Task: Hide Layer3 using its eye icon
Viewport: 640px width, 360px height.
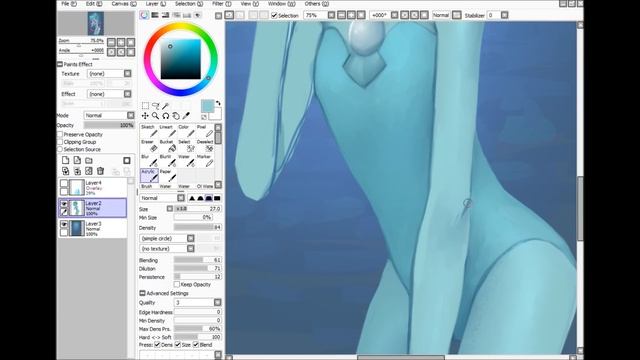Action: click(x=64, y=224)
